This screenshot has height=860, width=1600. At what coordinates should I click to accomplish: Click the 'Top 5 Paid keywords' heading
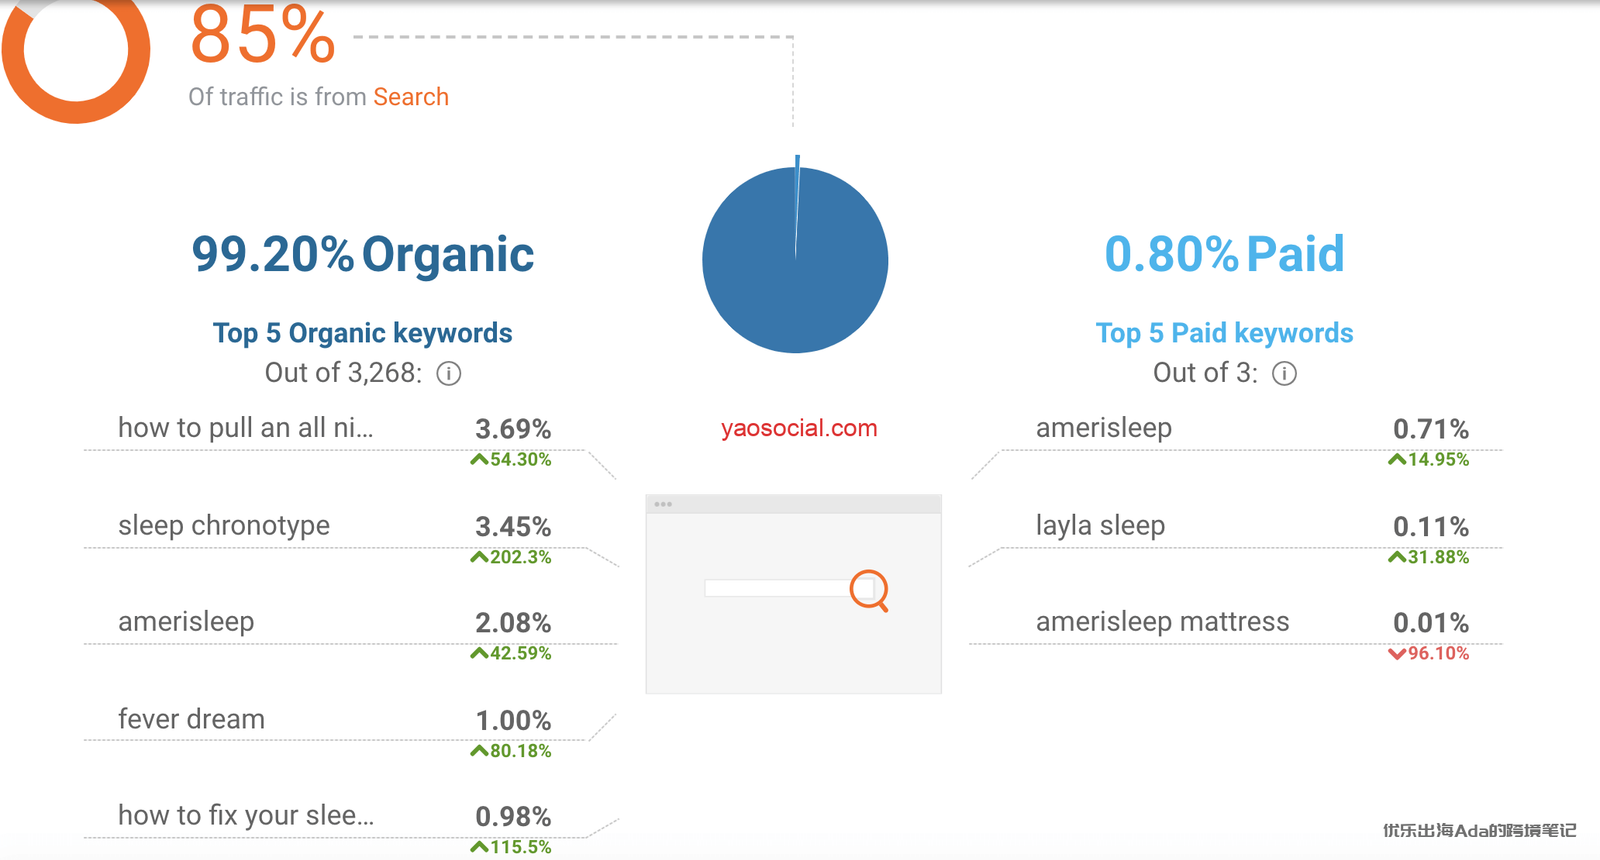[1224, 333]
